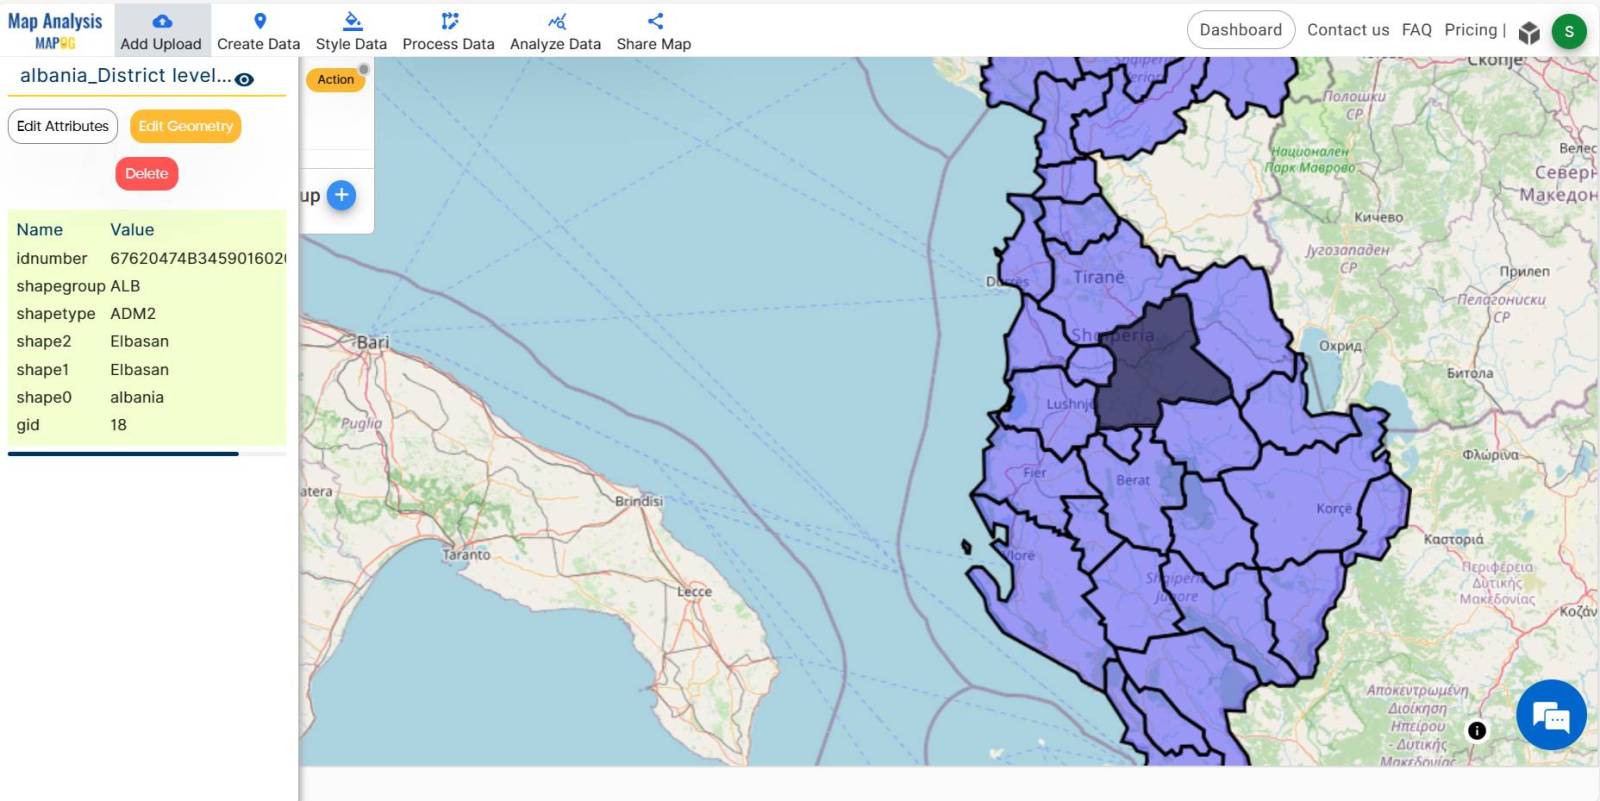1600x801 pixels.
Task: Open the Style Data paint icon
Action: (351, 21)
